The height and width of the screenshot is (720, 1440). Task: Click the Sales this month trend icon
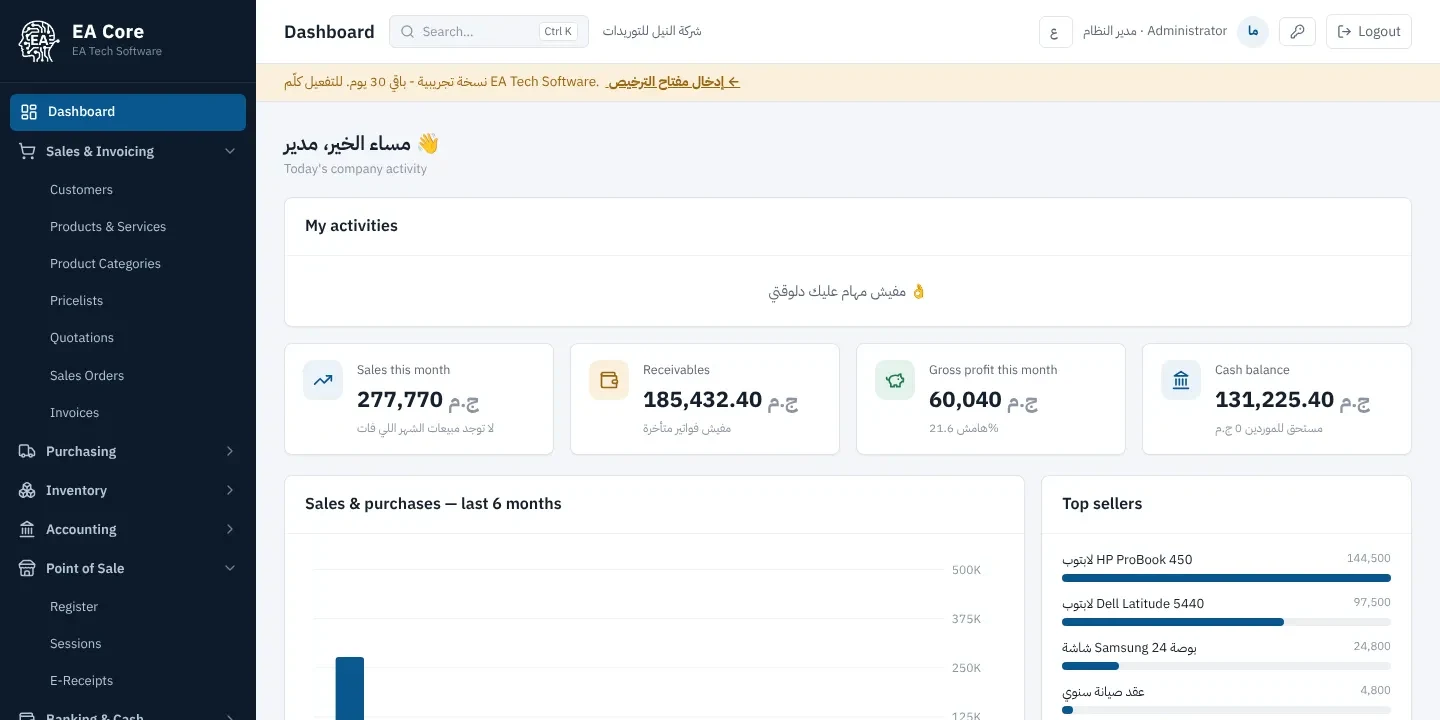click(x=323, y=380)
